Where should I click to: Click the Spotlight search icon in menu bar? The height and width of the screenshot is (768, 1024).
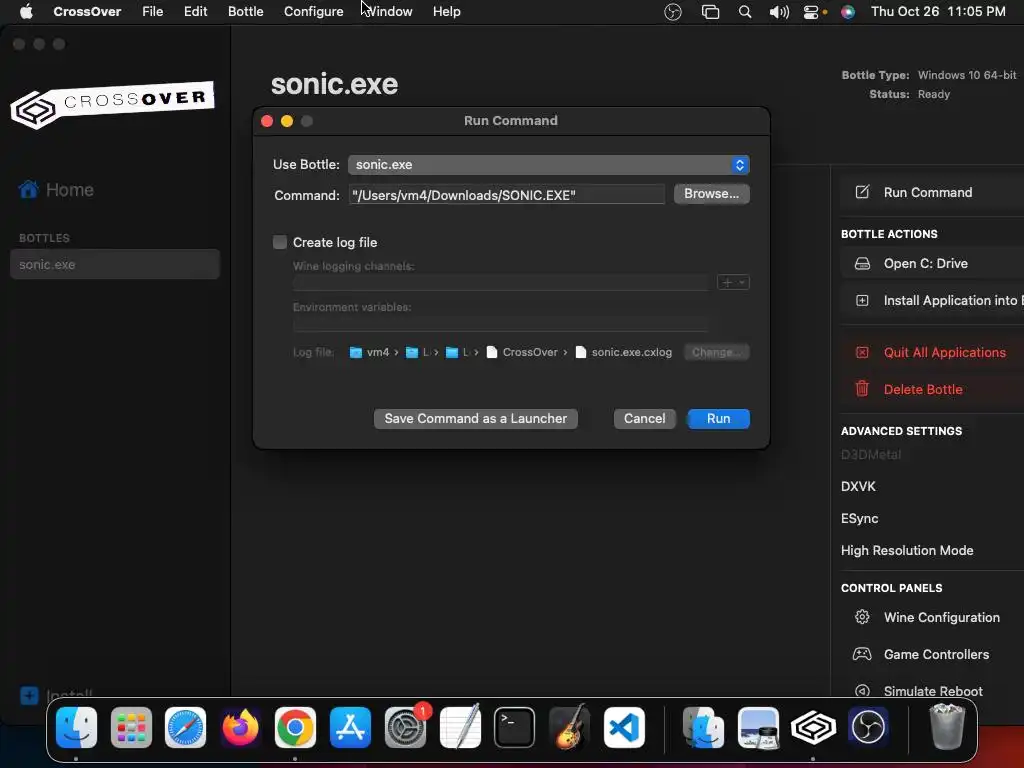tap(744, 12)
